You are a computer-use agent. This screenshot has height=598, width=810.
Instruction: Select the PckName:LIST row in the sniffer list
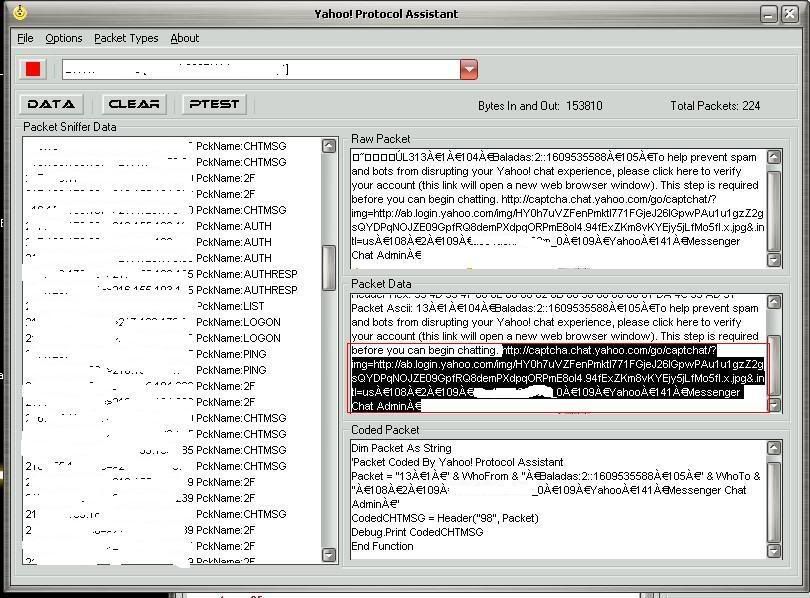(172, 306)
